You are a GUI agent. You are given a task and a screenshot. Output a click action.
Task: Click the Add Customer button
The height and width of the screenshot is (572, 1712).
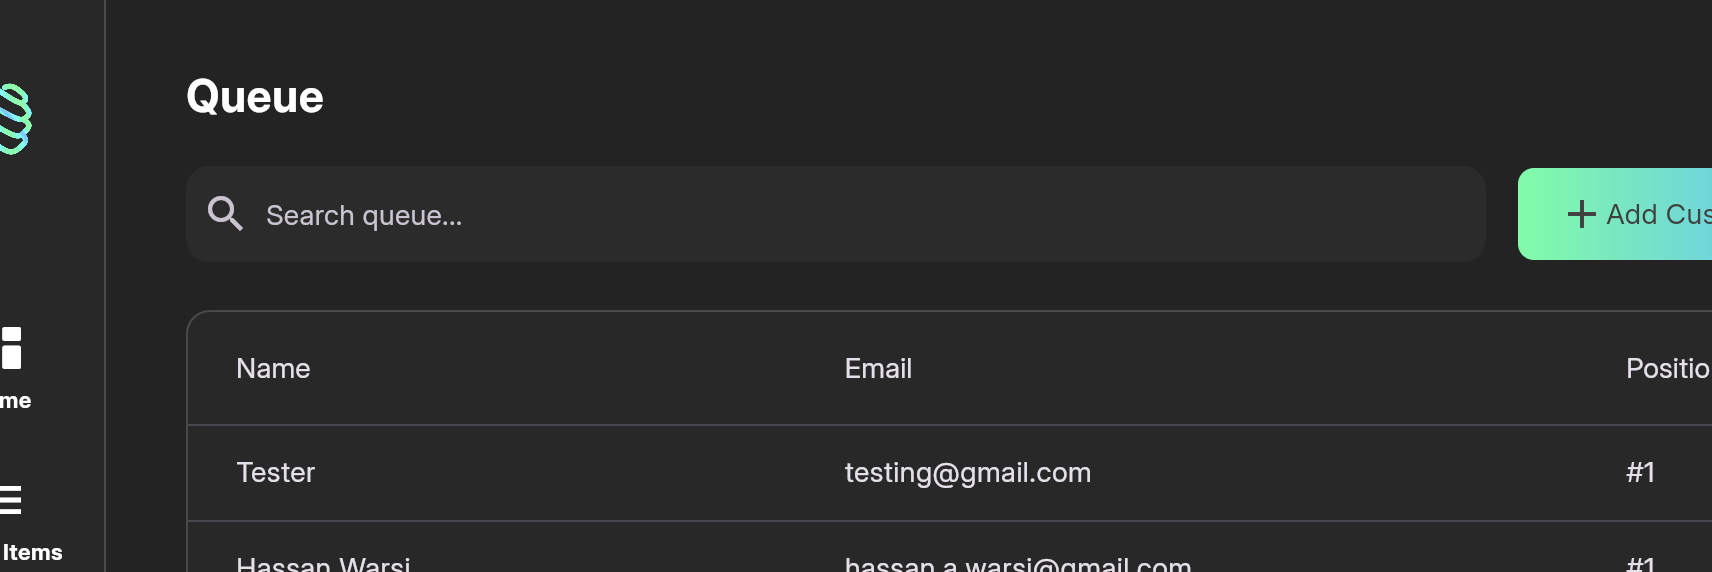coord(1615,214)
